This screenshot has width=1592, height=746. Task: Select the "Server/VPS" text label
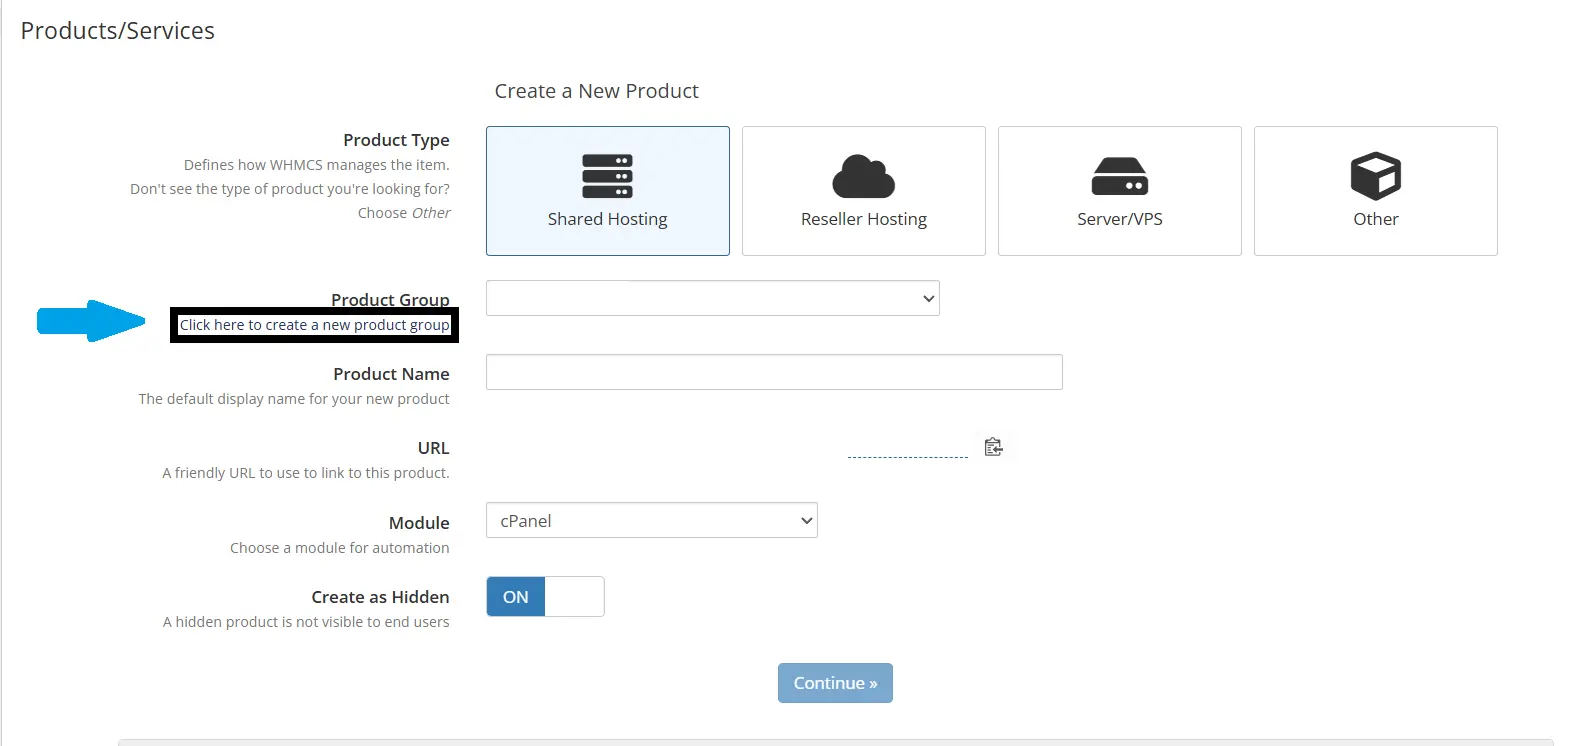point(1119,219)
